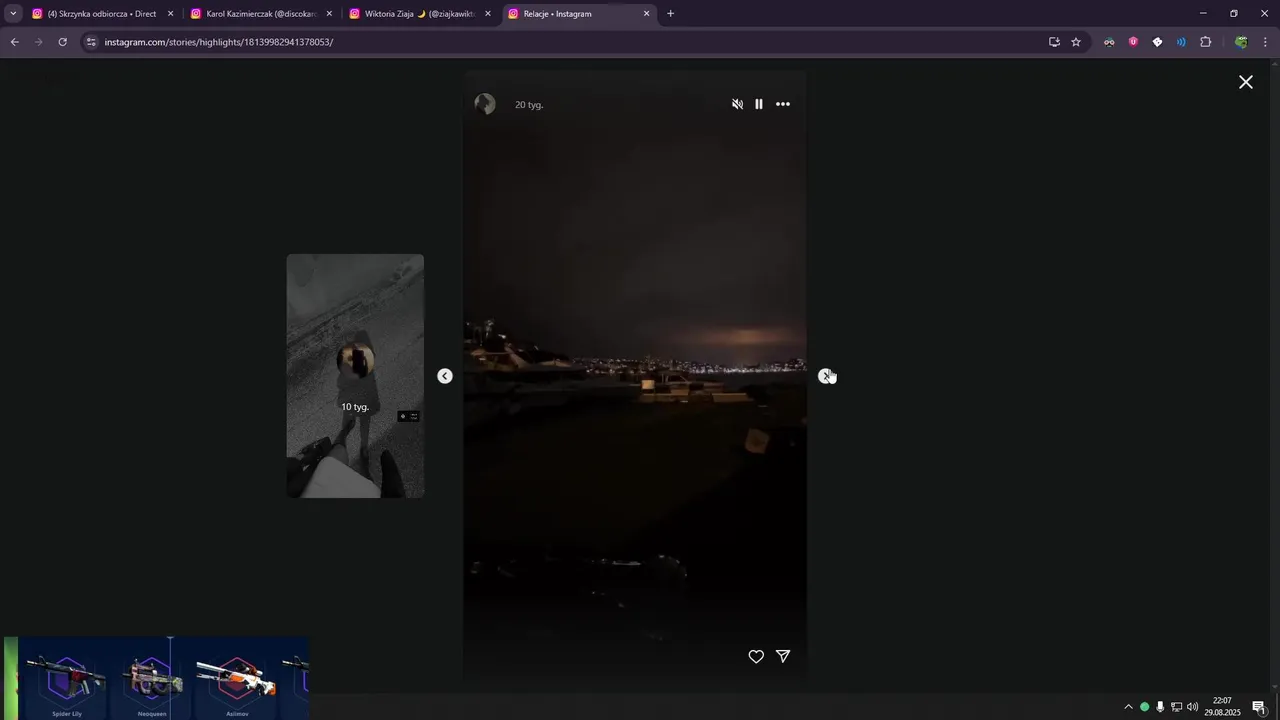The height and width of the screenshot is (720, 1280).
Task: Click the green circle tray icon
Action: (x=1144, y=707)
